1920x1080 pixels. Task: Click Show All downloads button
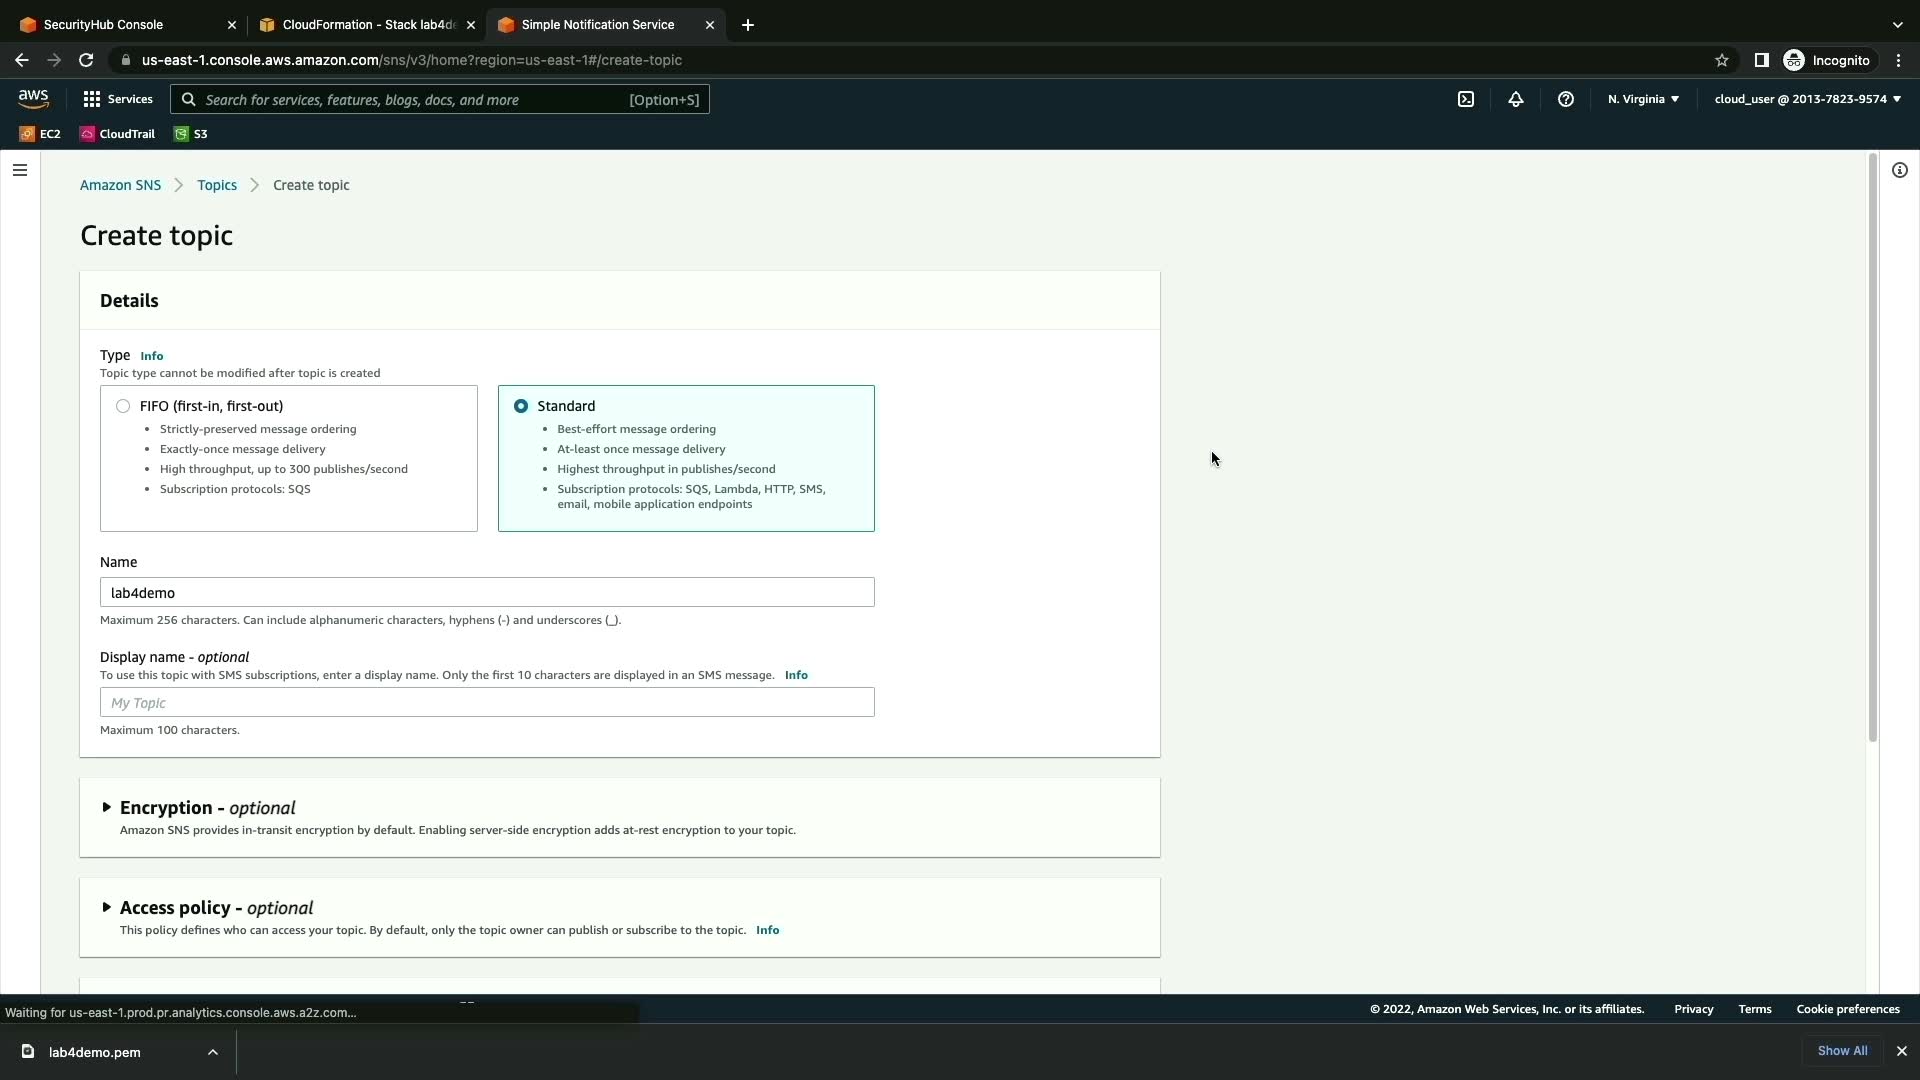tap(1842, 1051)
